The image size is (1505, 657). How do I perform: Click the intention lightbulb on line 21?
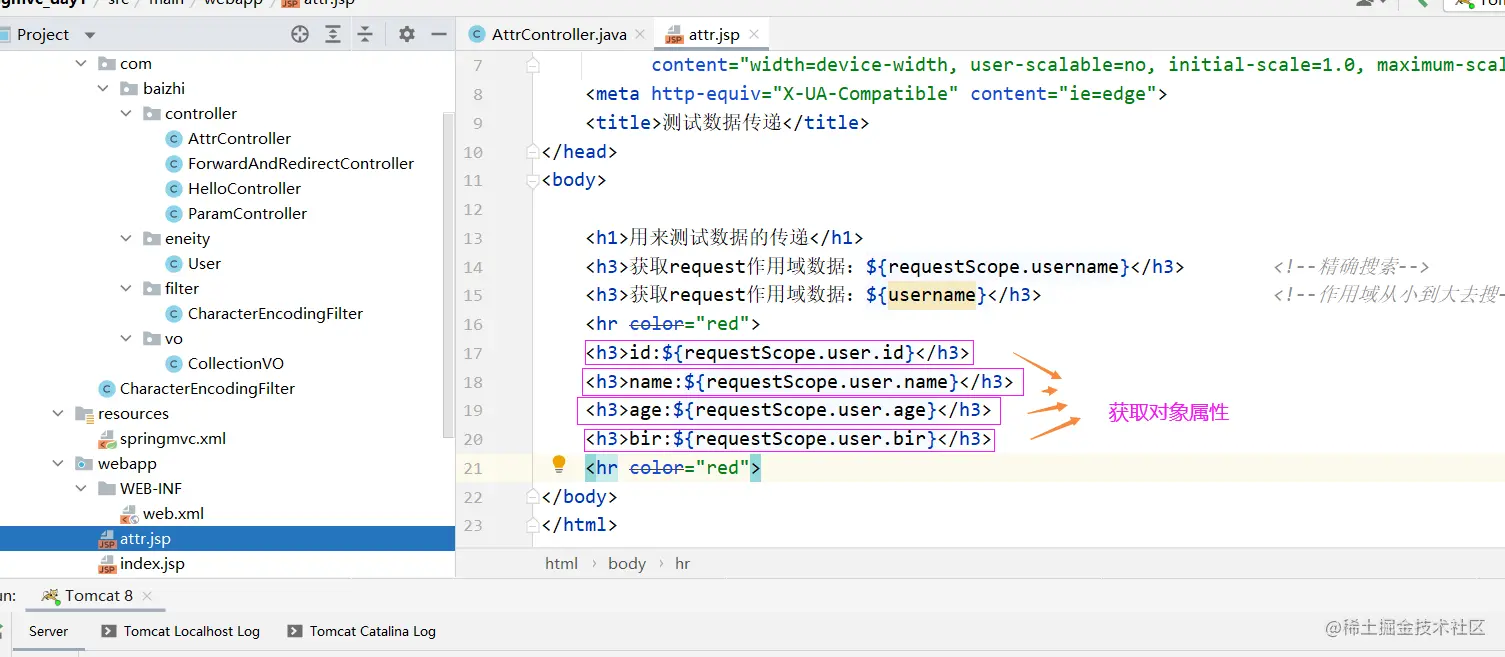(559, 464)
